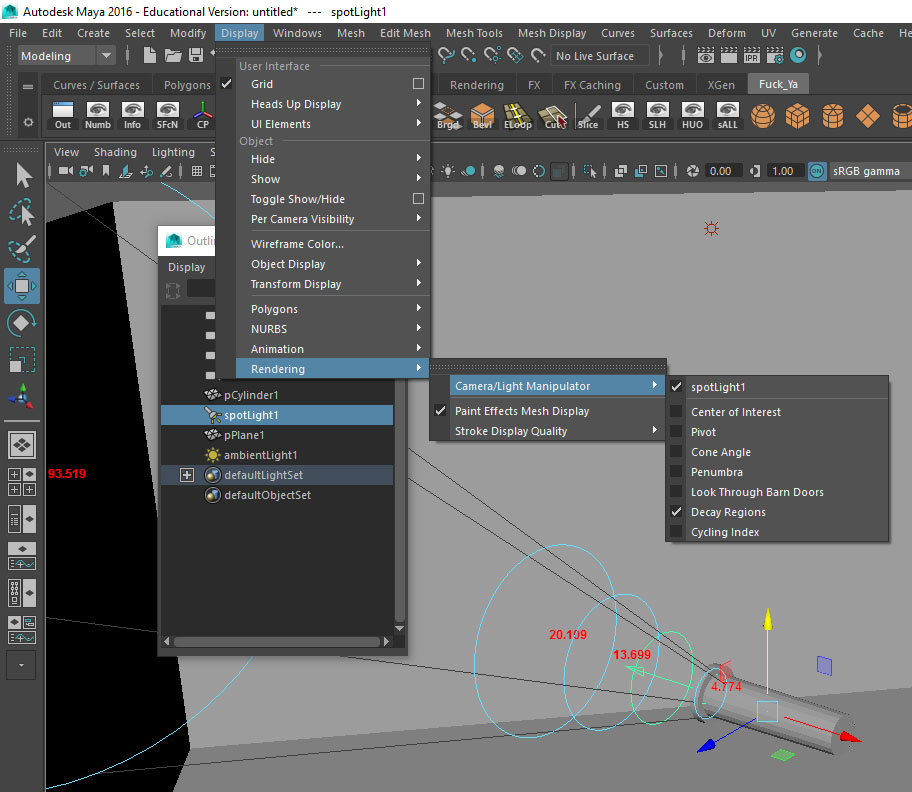
Task: Expand Show submenu
Action: (x=333, y=179)
